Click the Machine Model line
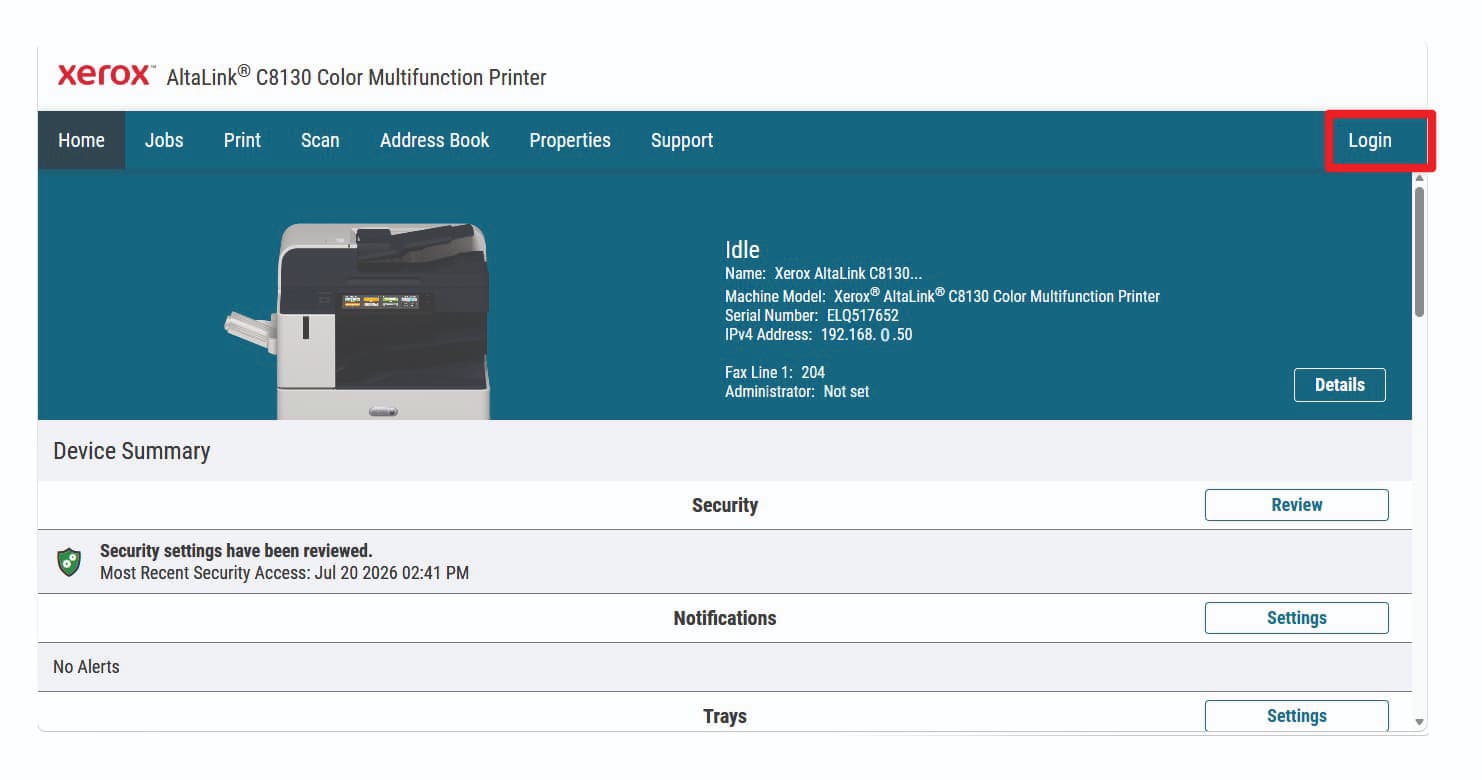This screenshot has width=1482, height=780. tap(942, 295)
